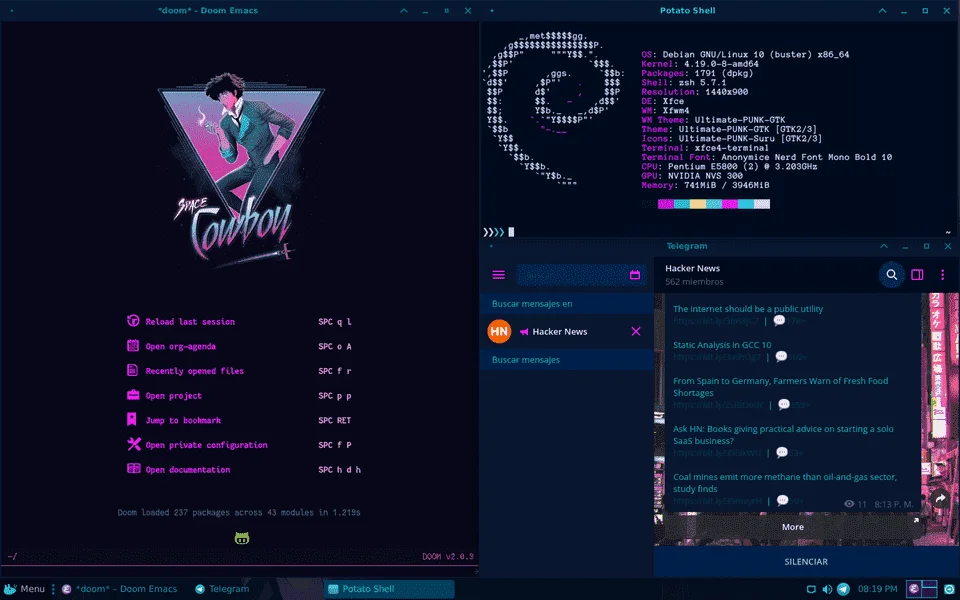960x600 pixels.
Task: Click the search icon in Hacker News chat header
Action: tap(891, 275)
